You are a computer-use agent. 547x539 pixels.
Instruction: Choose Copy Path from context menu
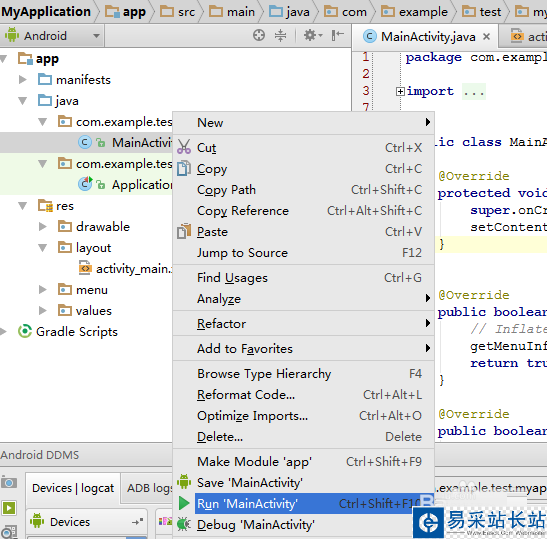(304, 189)
